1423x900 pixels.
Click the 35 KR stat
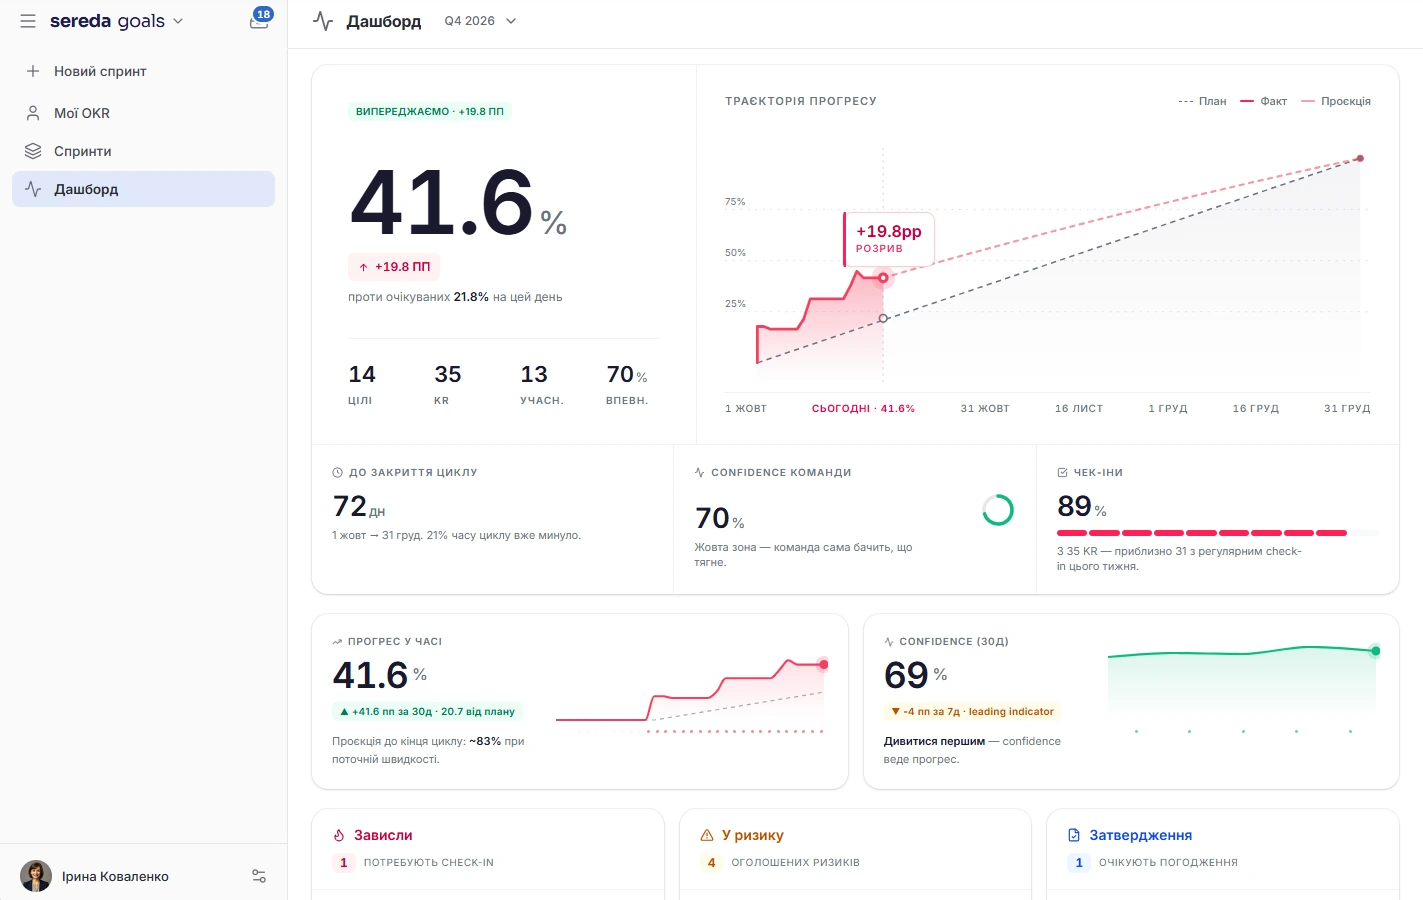pyautogui.click(x=447, y=385)
